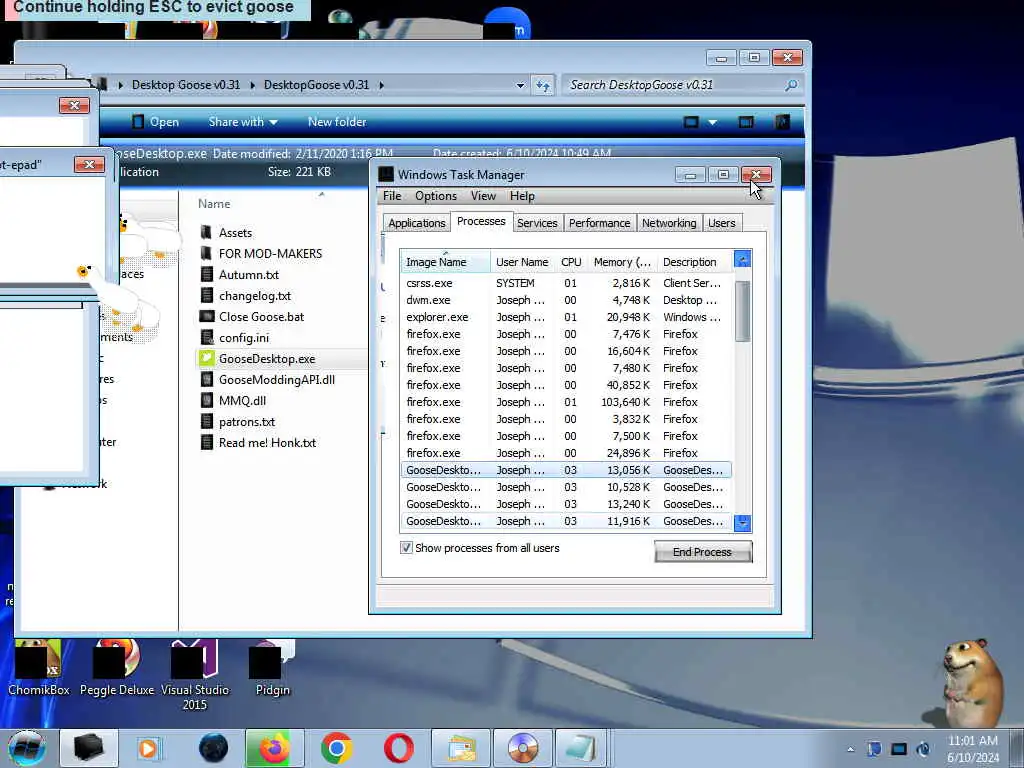Click the End Process button
Viewport: 1024px width, 768px height.
tap(703, 552)
